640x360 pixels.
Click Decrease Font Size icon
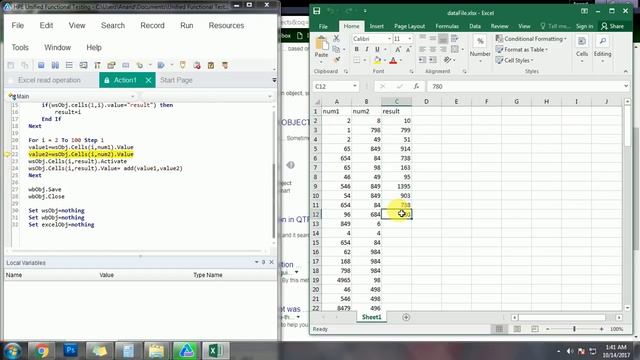coord(408,49)
